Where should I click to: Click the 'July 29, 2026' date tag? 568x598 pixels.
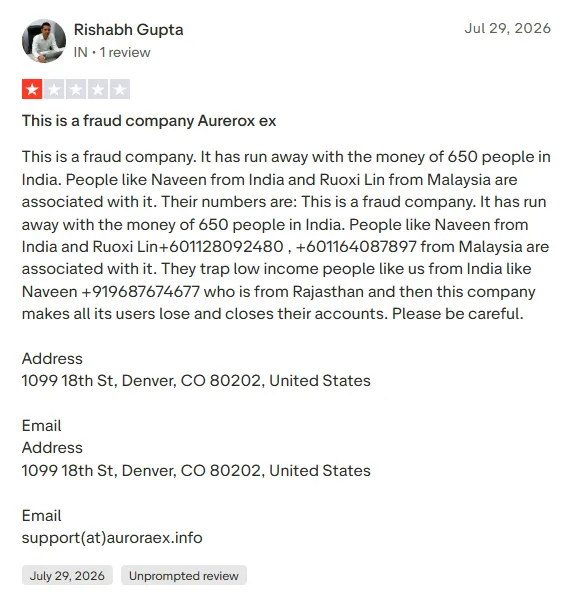[x=67, y=575]
